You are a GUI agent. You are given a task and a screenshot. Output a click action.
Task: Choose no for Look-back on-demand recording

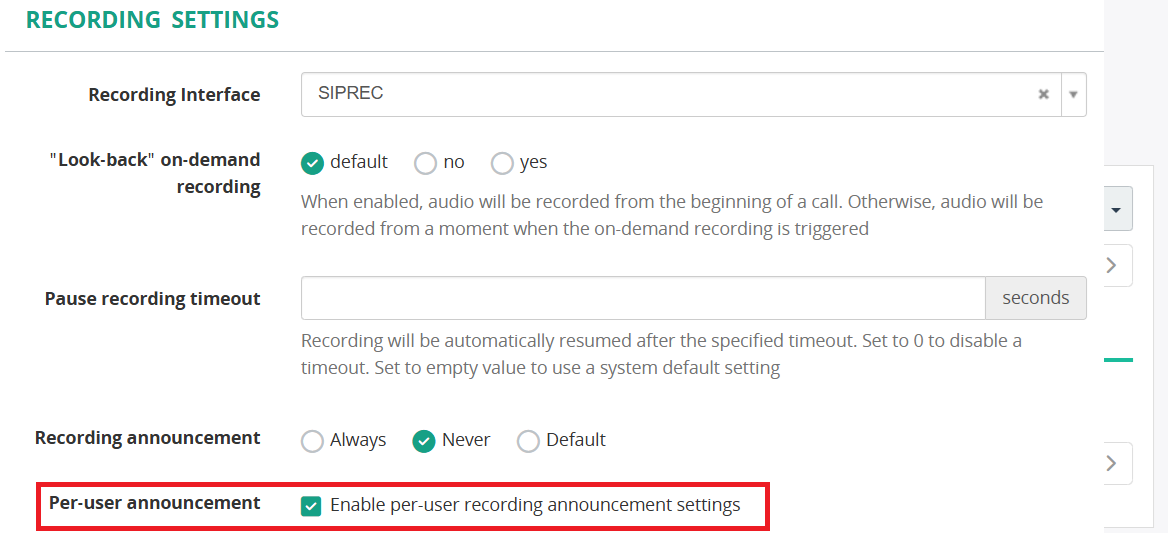(x=425, y=162)
